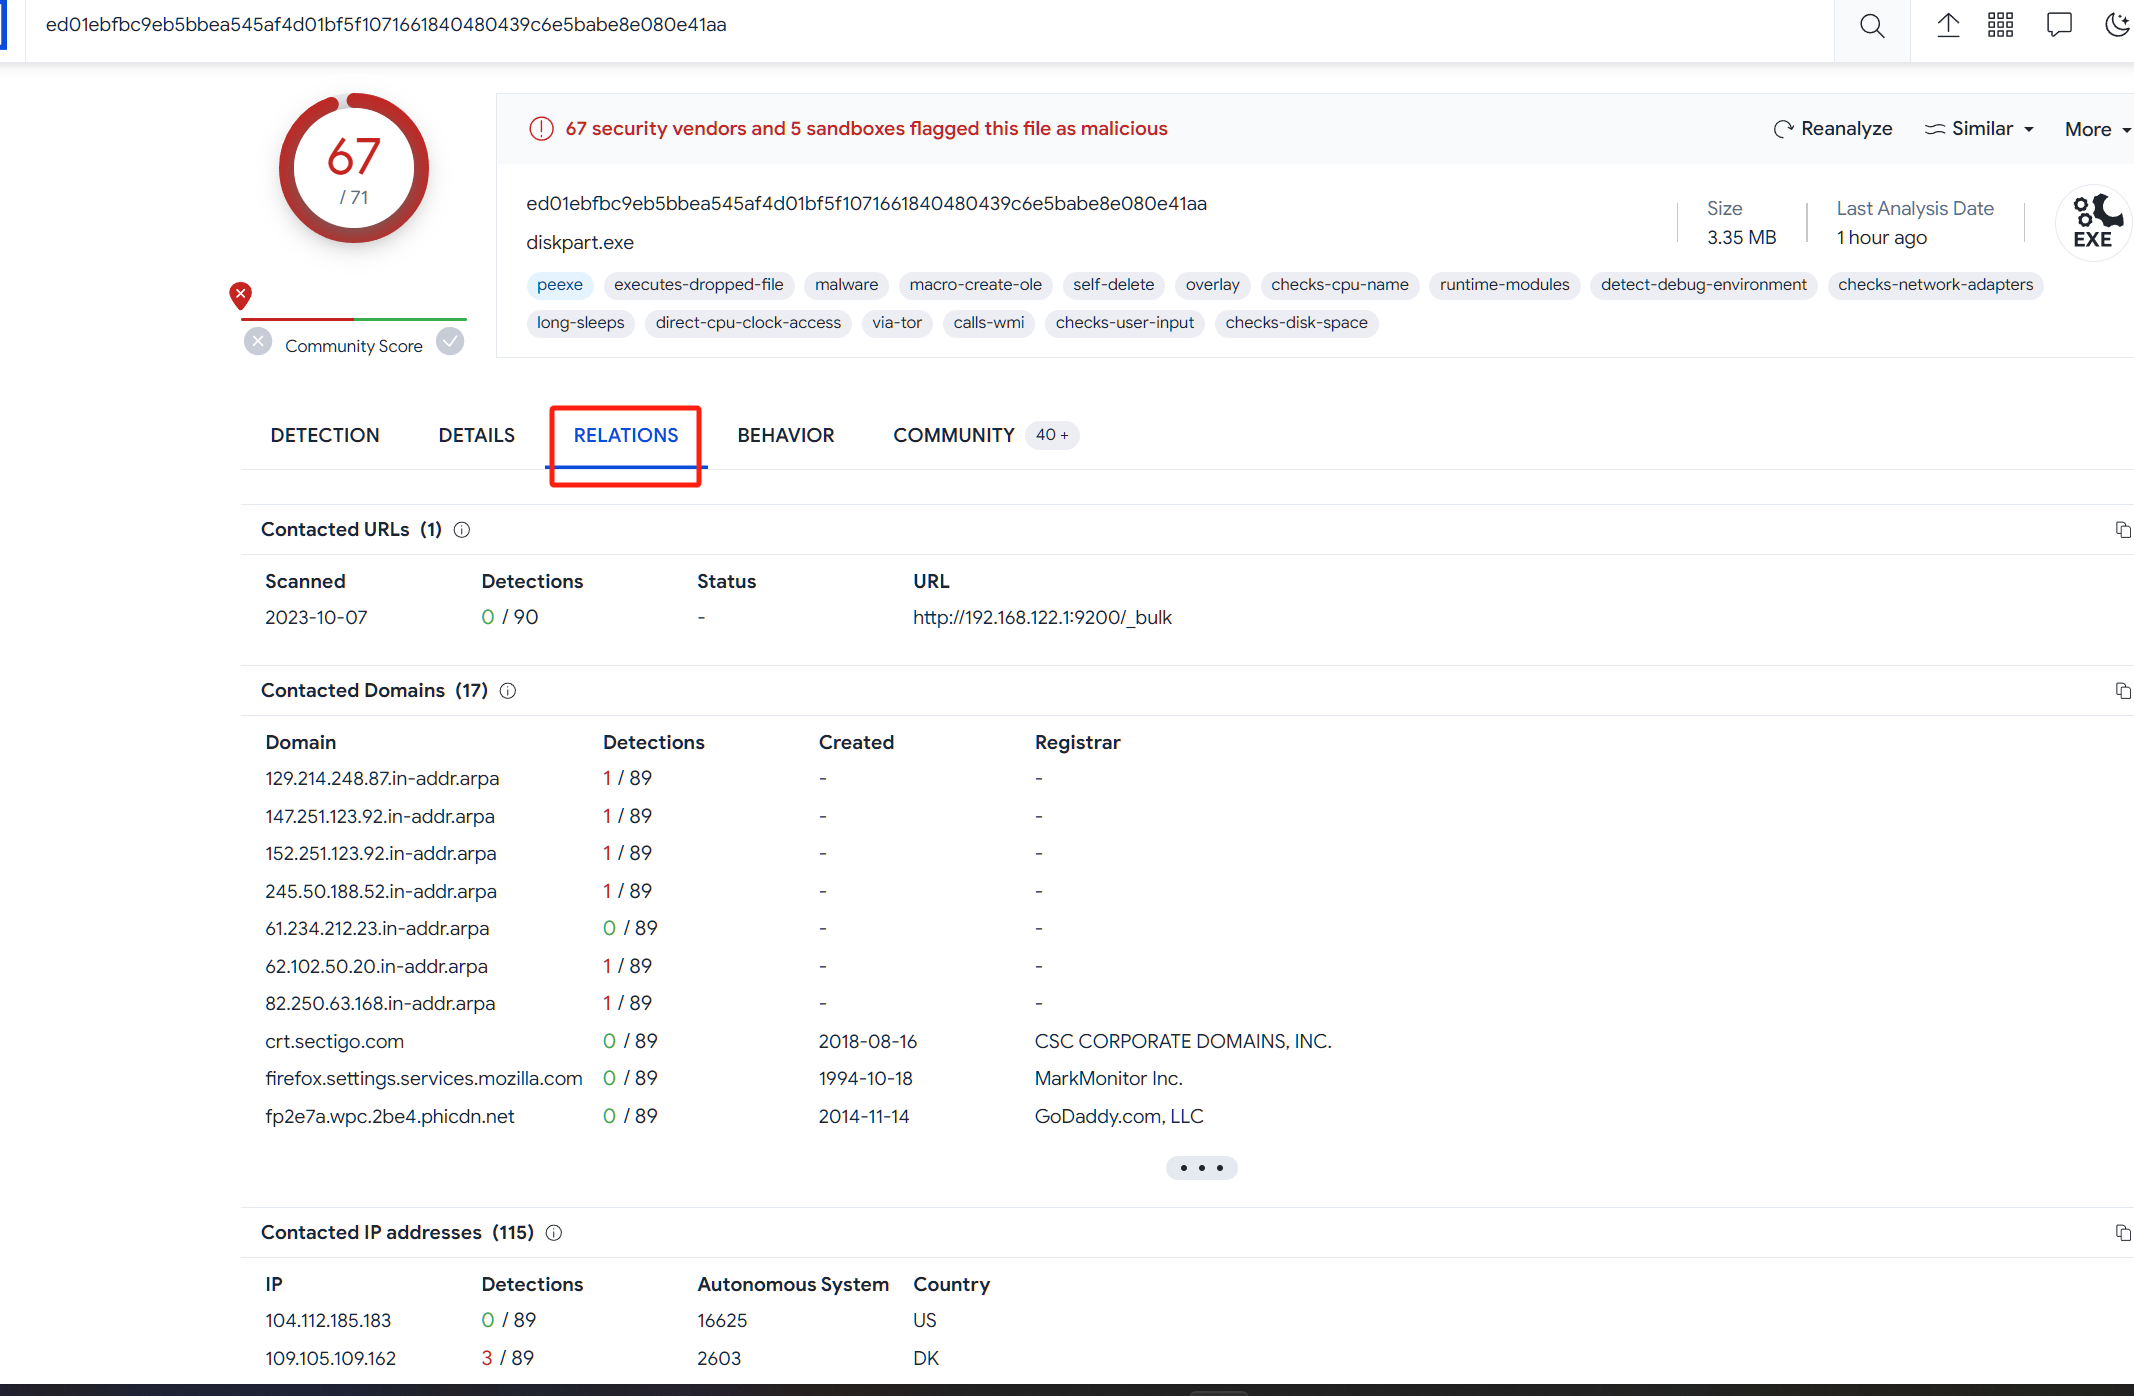This screenshot has height=1396, width=2134.
Task: Click the EXE file type icon
Action: coord(2093,222)
